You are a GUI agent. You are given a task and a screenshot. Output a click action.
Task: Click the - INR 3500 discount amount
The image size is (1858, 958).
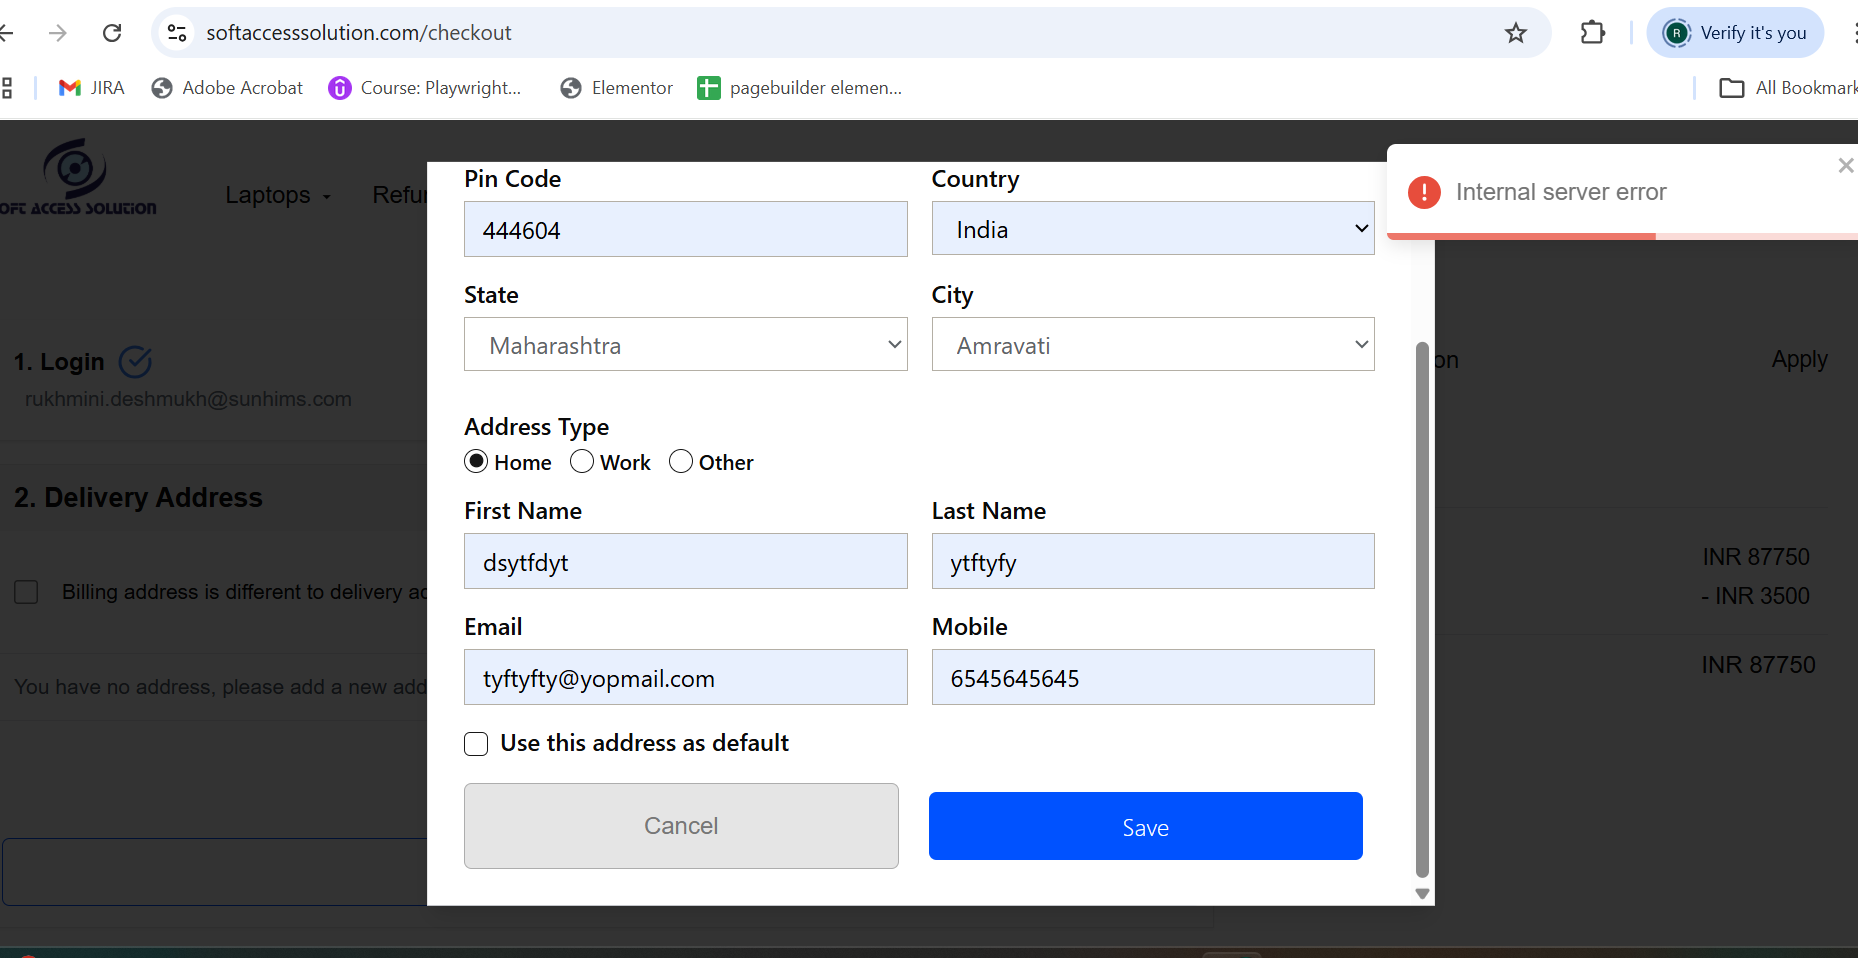click(1755, 596)
